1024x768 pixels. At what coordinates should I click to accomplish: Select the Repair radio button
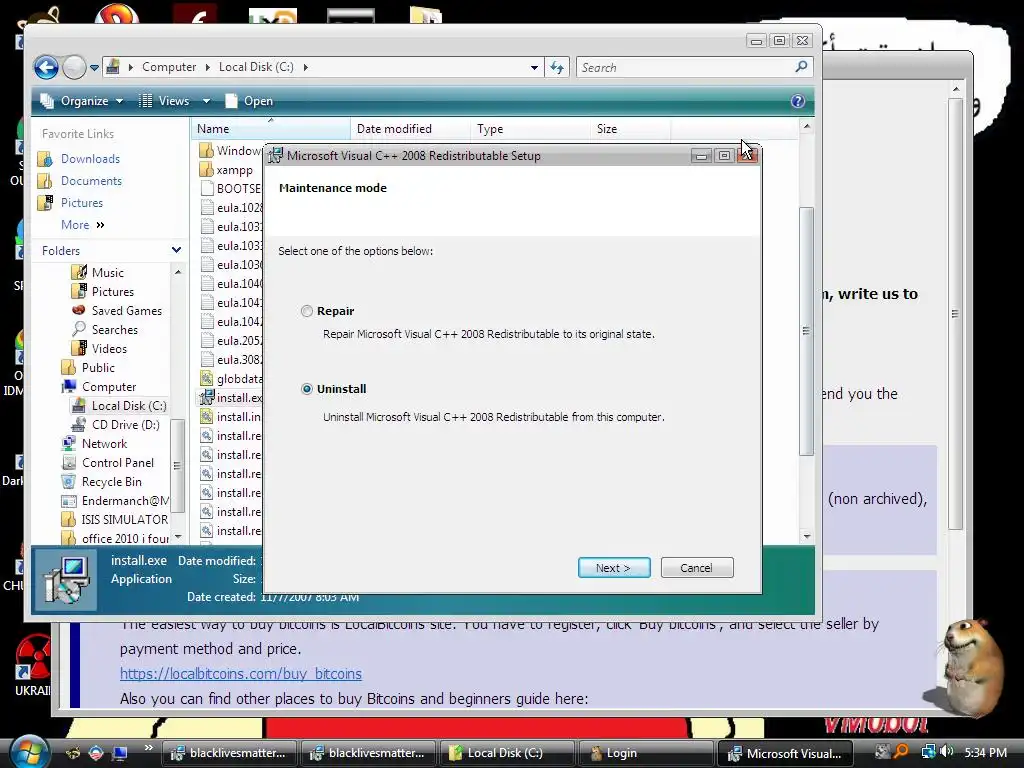tap(306, 311)
